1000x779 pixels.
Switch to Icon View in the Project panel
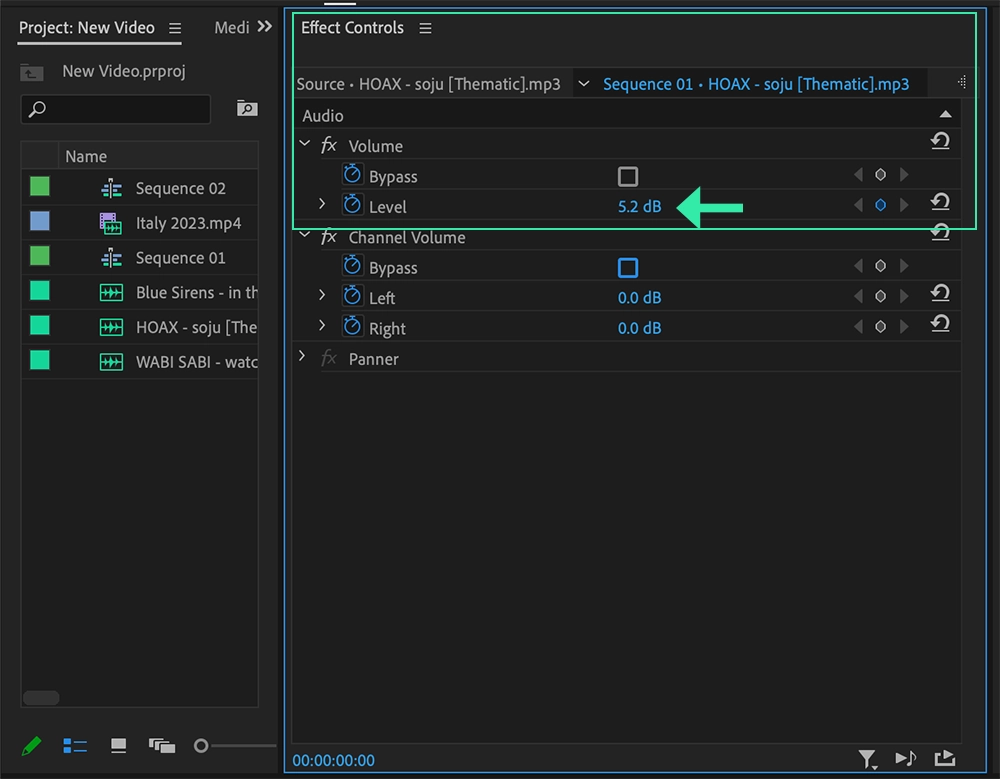(117, 745)
